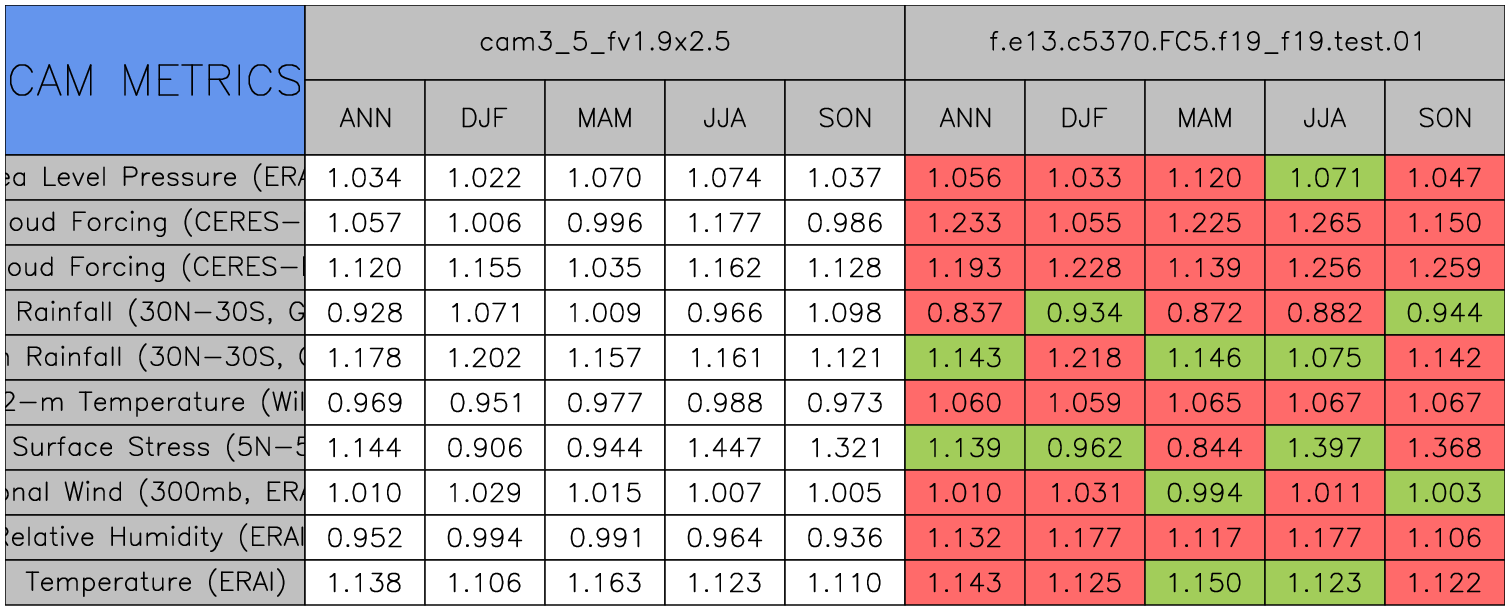Click the white cell showing 0.906

[x=485, y=448]
